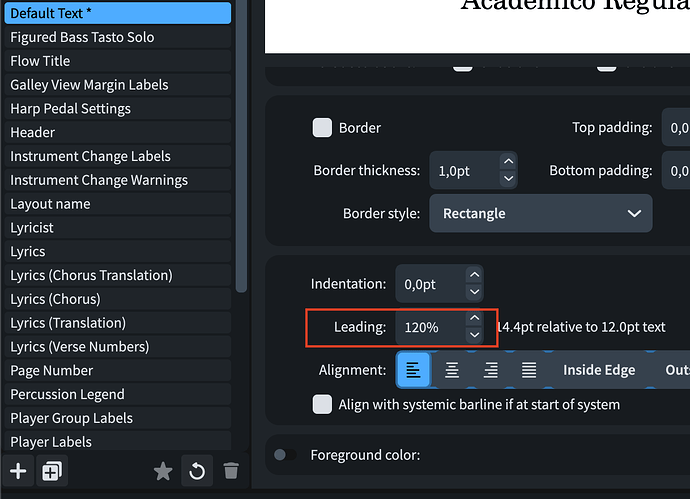
Task: Click the Inside Edge alignment button
Action: coord(598,370)
